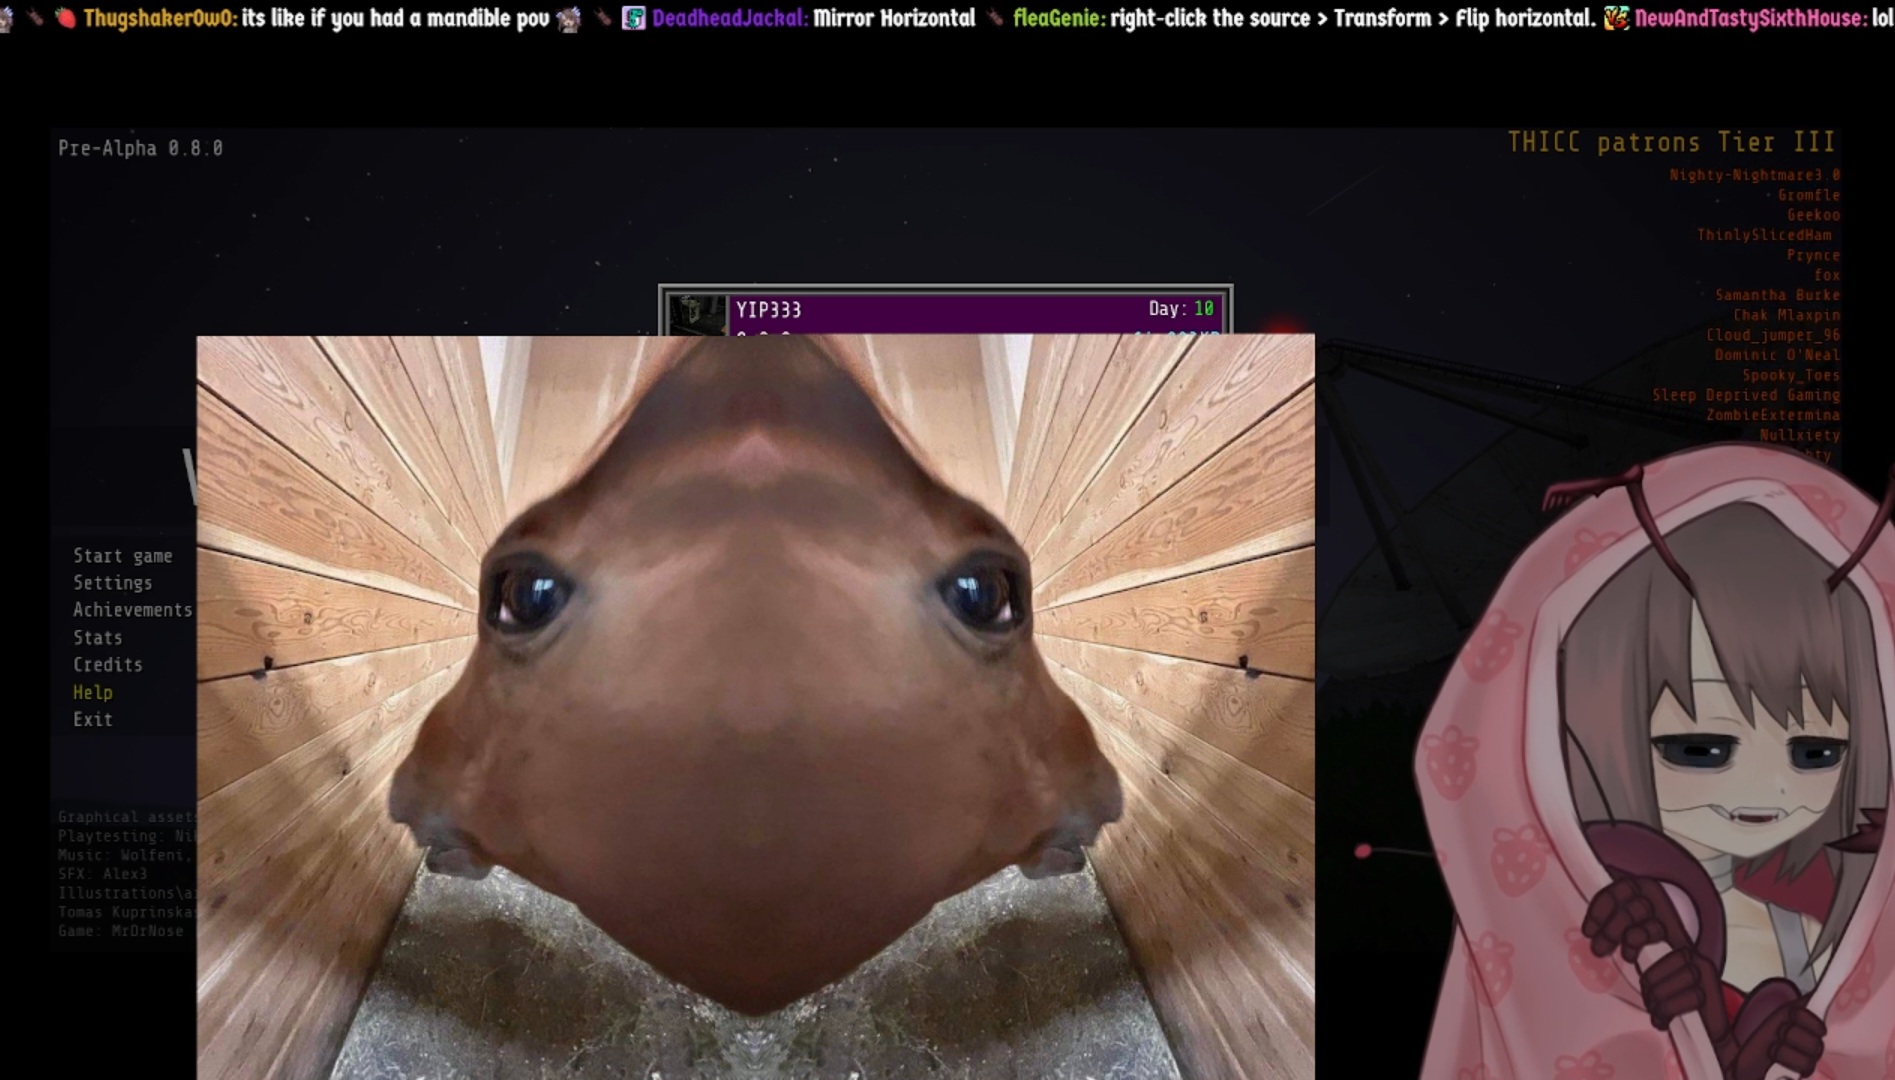Click the mirrored horse face image

click(756, 708)
